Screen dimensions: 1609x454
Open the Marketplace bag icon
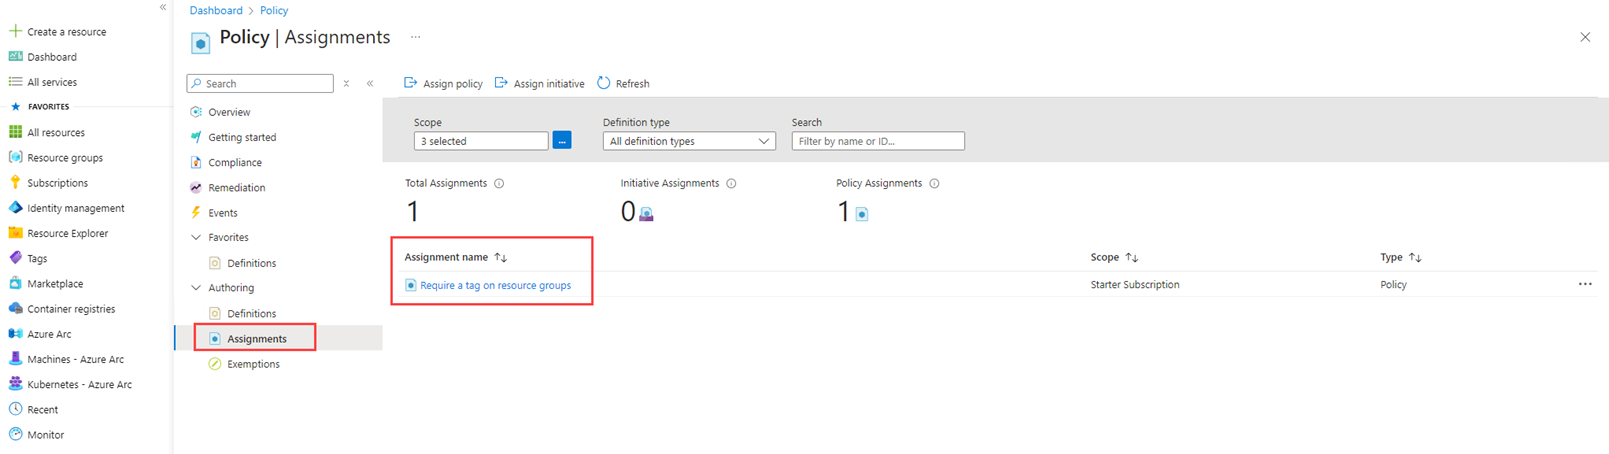point(15,283)
